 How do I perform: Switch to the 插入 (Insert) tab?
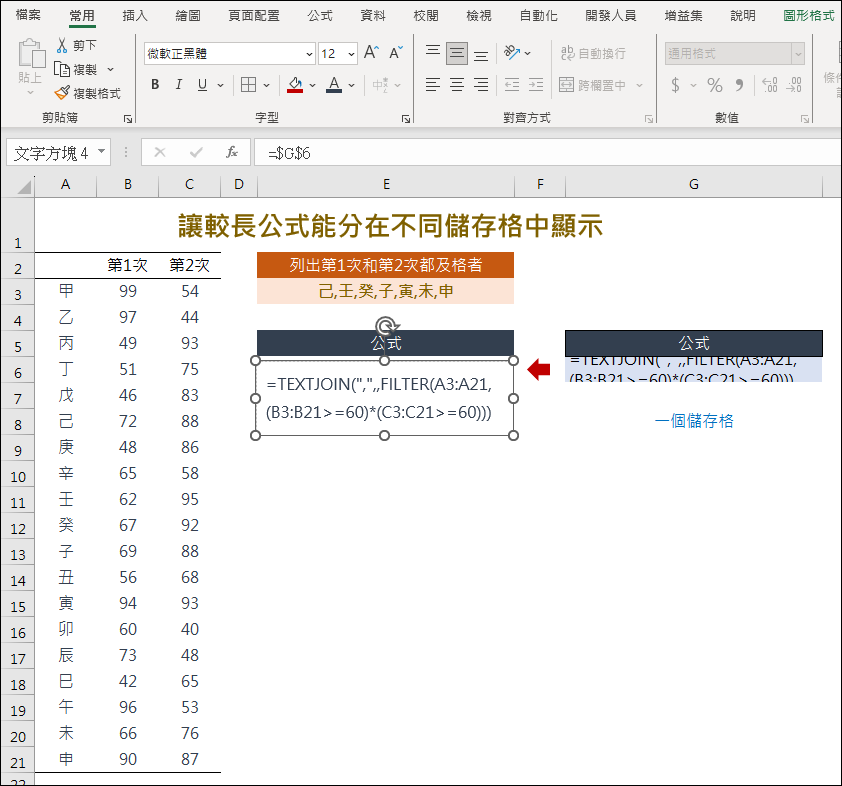135,15
